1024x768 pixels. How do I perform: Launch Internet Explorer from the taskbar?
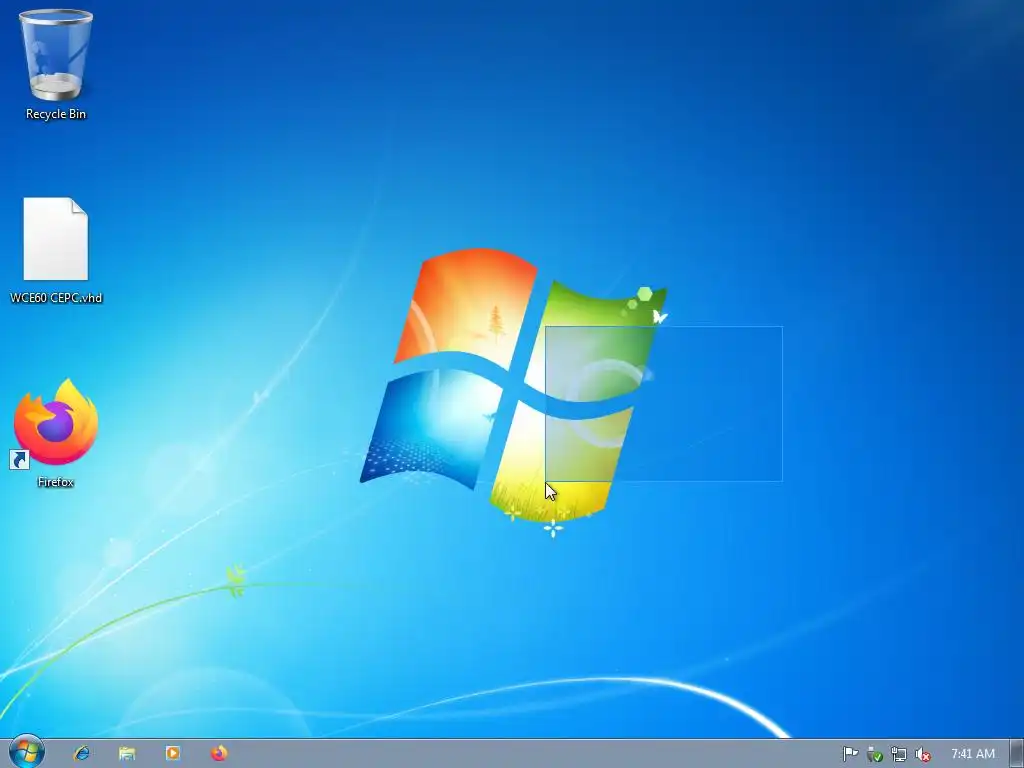tap(82, 753)
